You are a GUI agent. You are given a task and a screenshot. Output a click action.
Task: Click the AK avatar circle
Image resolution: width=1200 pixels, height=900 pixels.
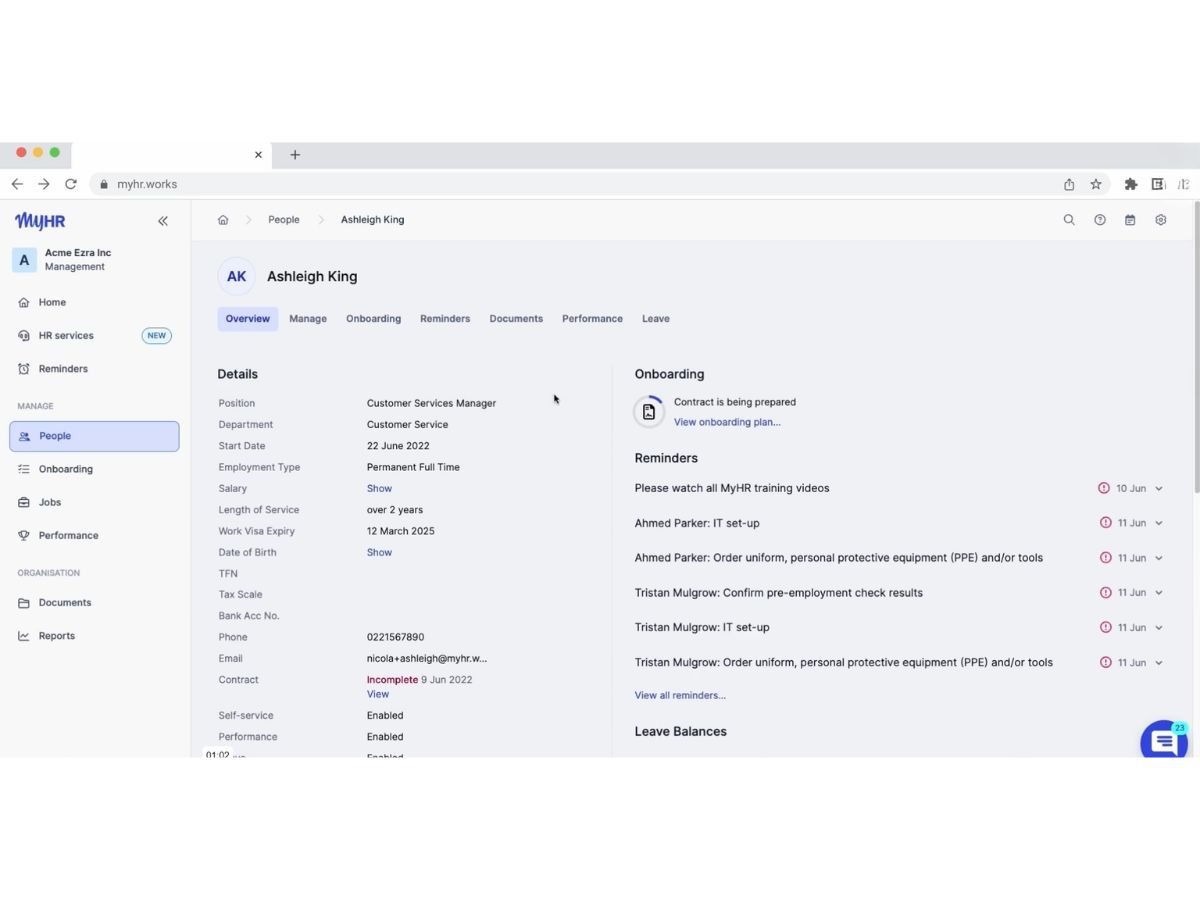[x=237, y=277]
